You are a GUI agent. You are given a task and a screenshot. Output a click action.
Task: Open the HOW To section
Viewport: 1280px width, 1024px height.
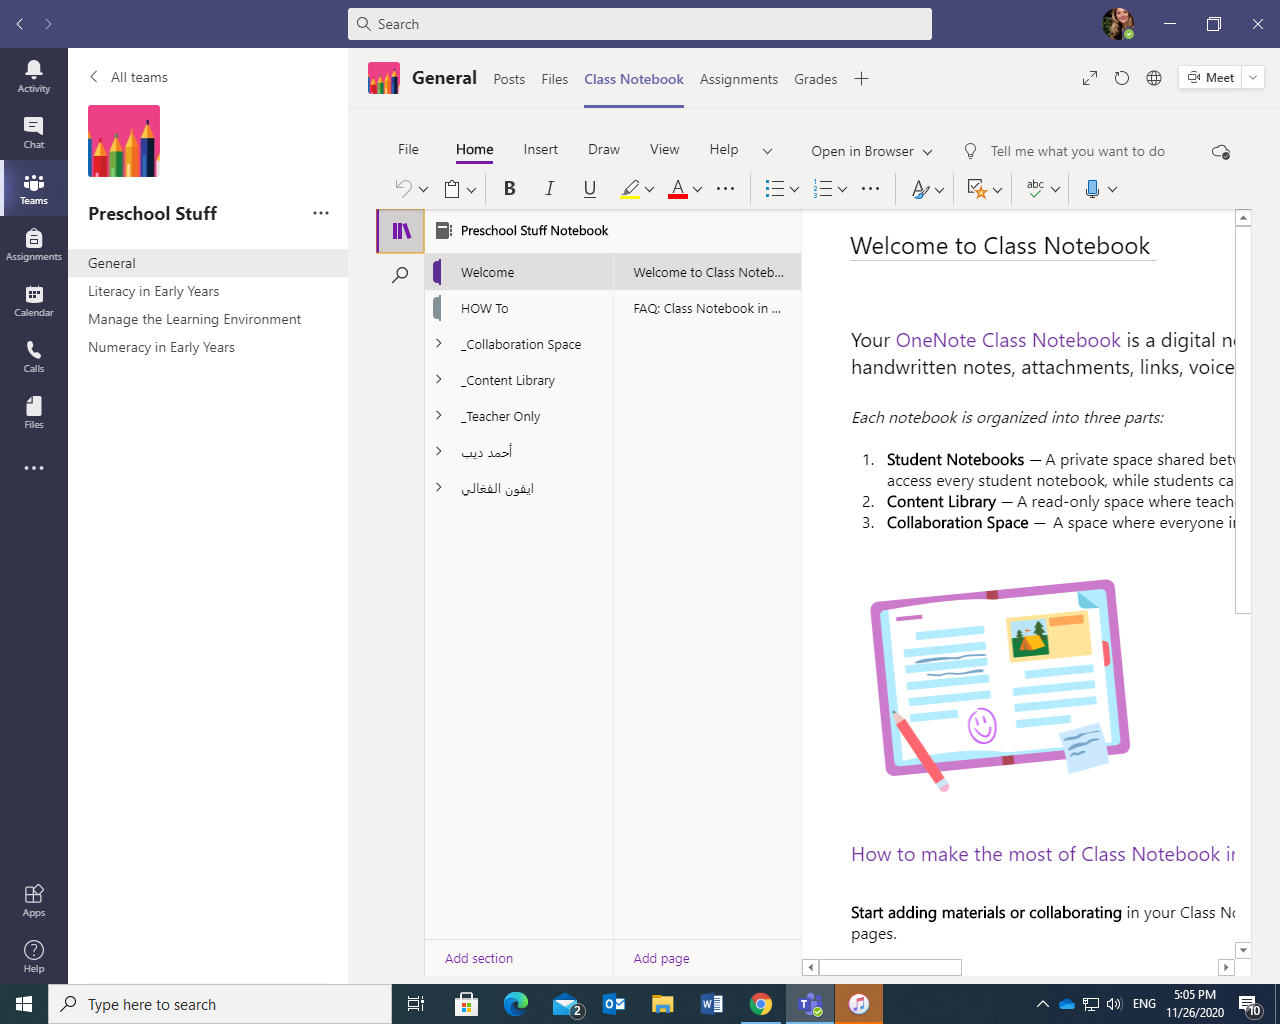[518, 308]
